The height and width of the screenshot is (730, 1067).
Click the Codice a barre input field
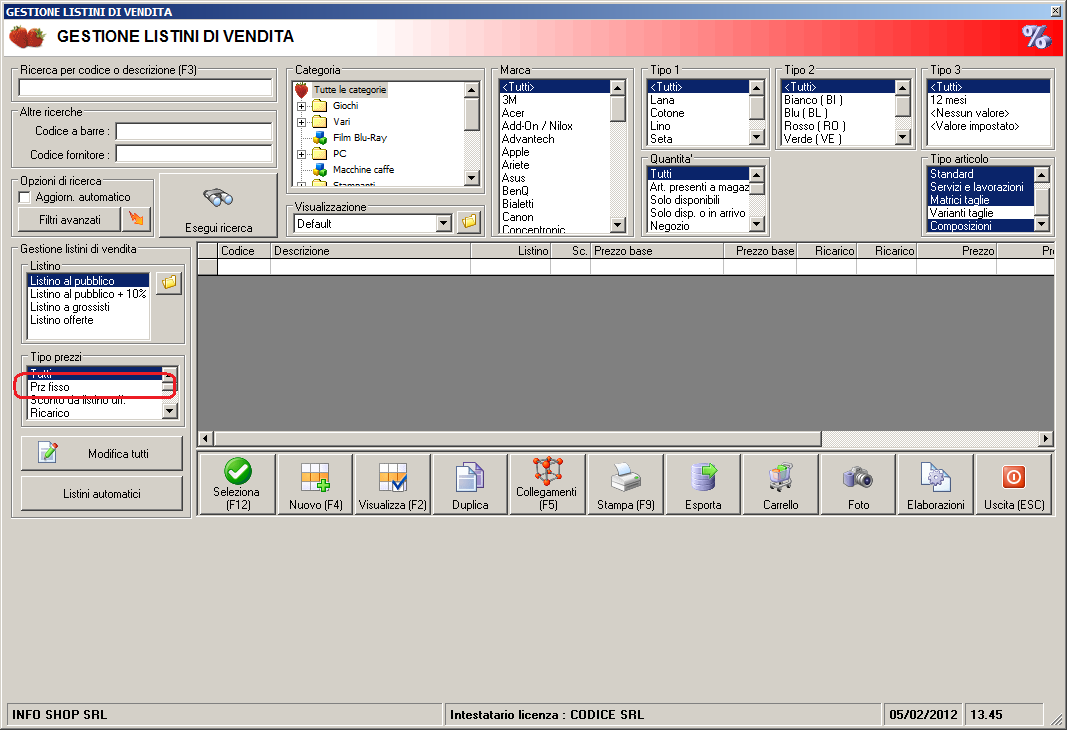click(x=194, y=131)
